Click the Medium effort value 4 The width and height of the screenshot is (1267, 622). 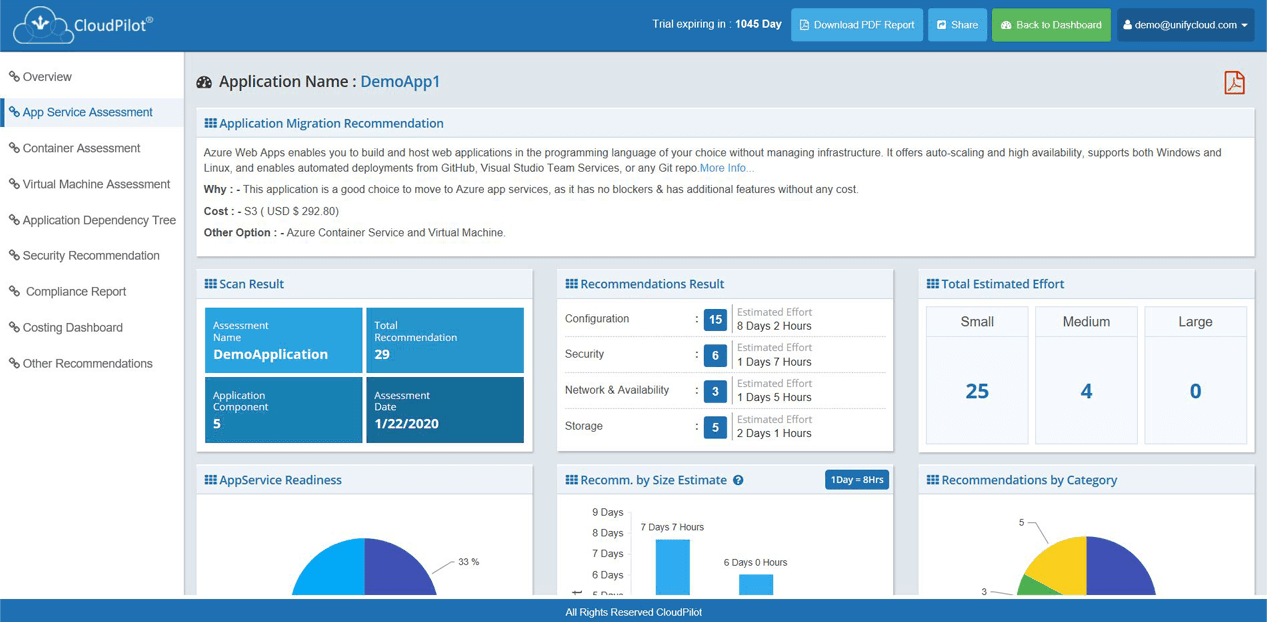click(1086, 391)
